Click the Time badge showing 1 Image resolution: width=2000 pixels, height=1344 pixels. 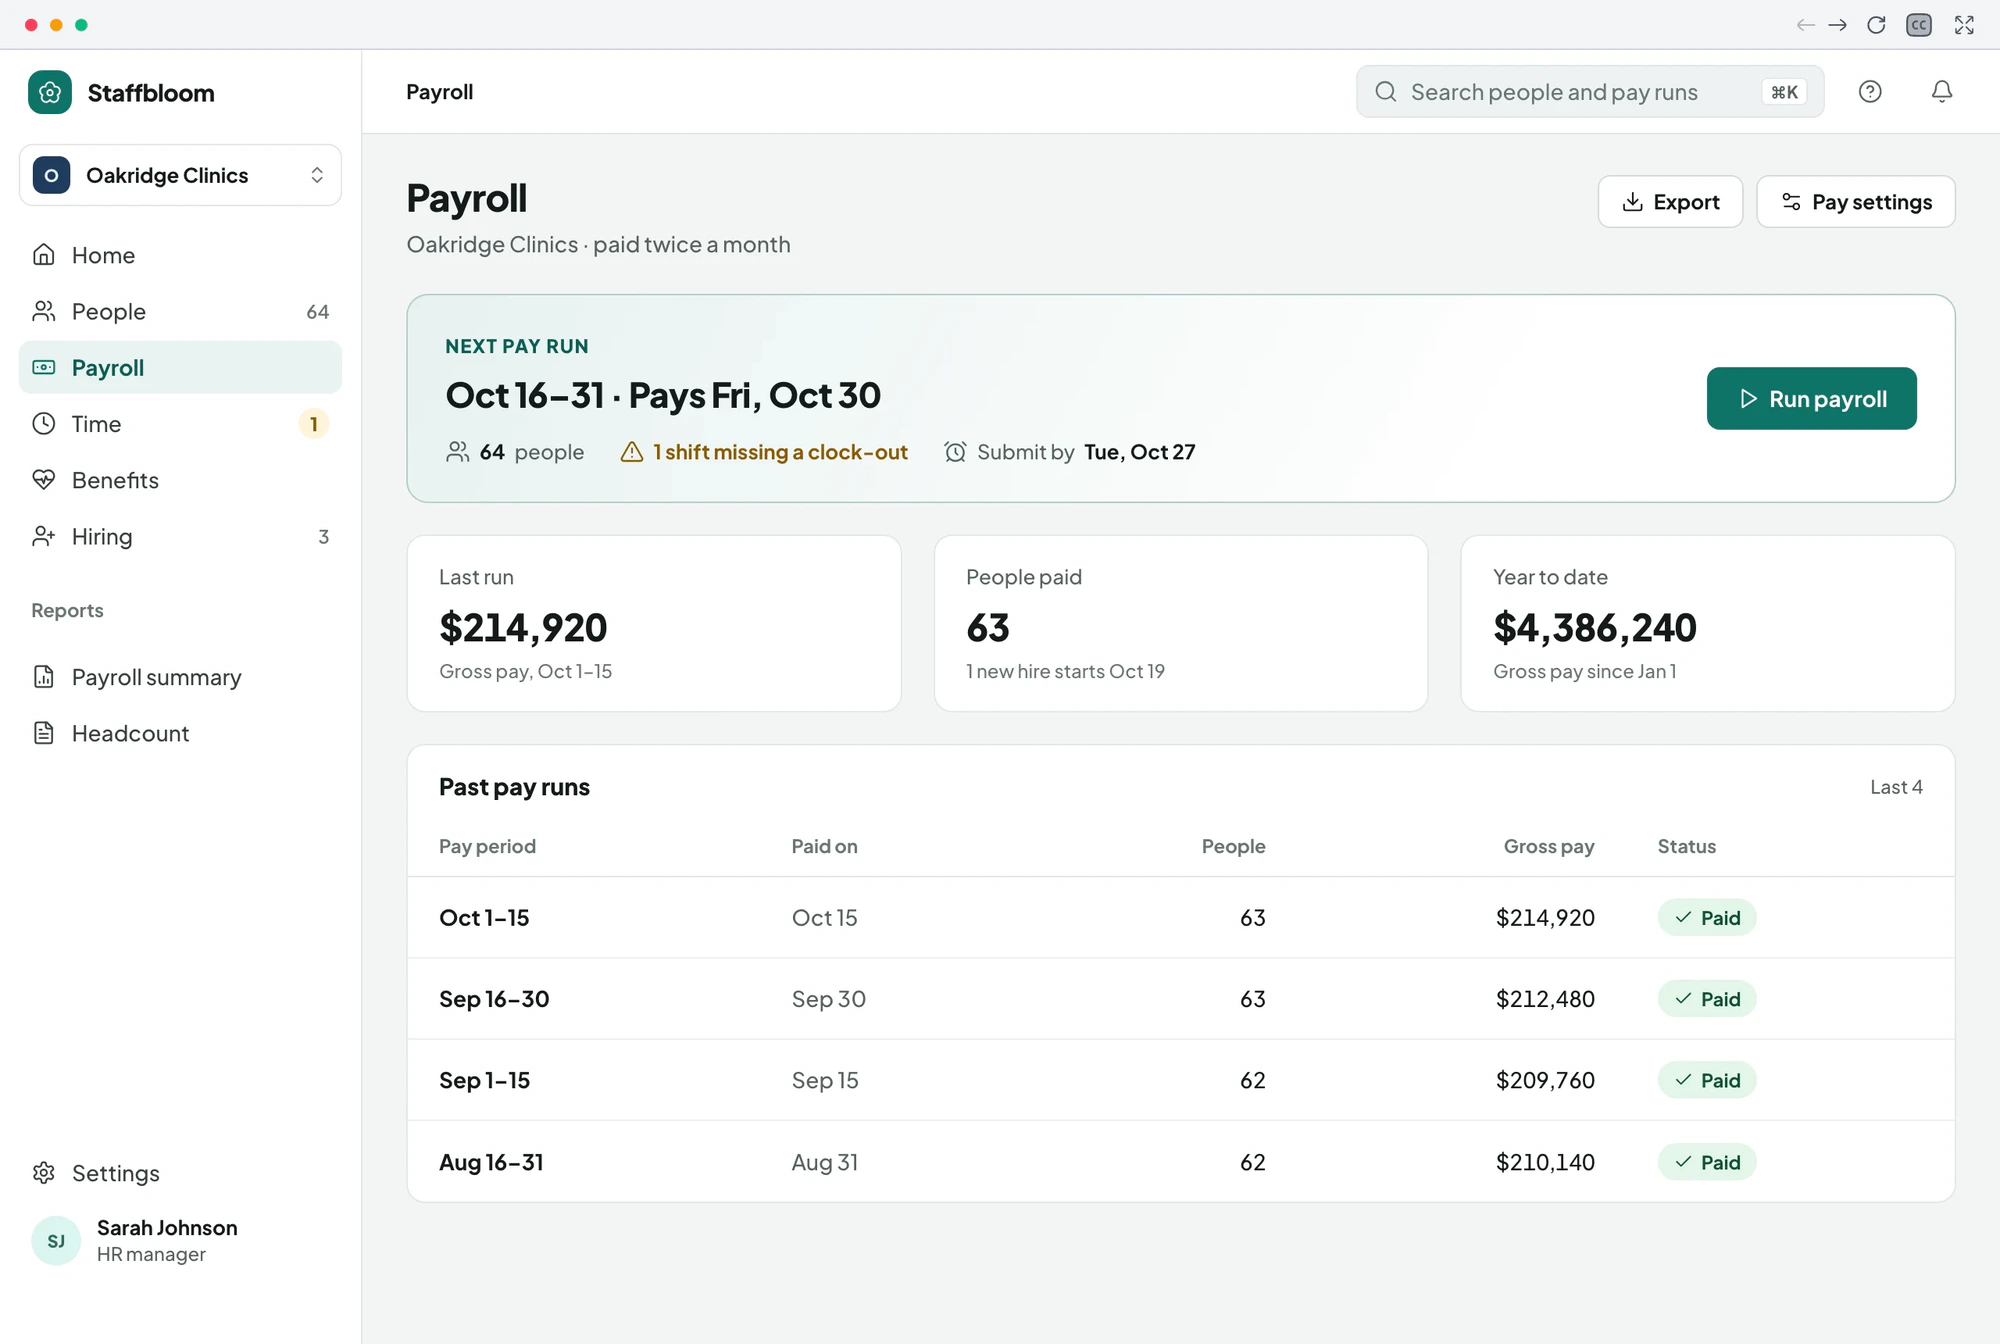314,424
